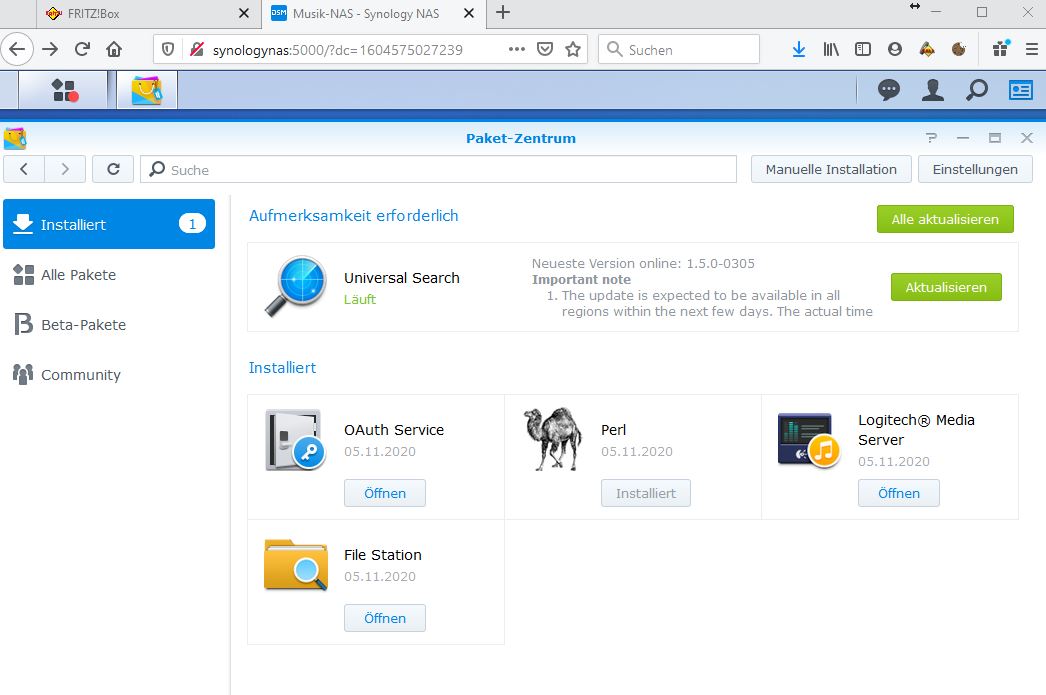Refresh the Paket-Zentrum list

(x=113, y=169)
